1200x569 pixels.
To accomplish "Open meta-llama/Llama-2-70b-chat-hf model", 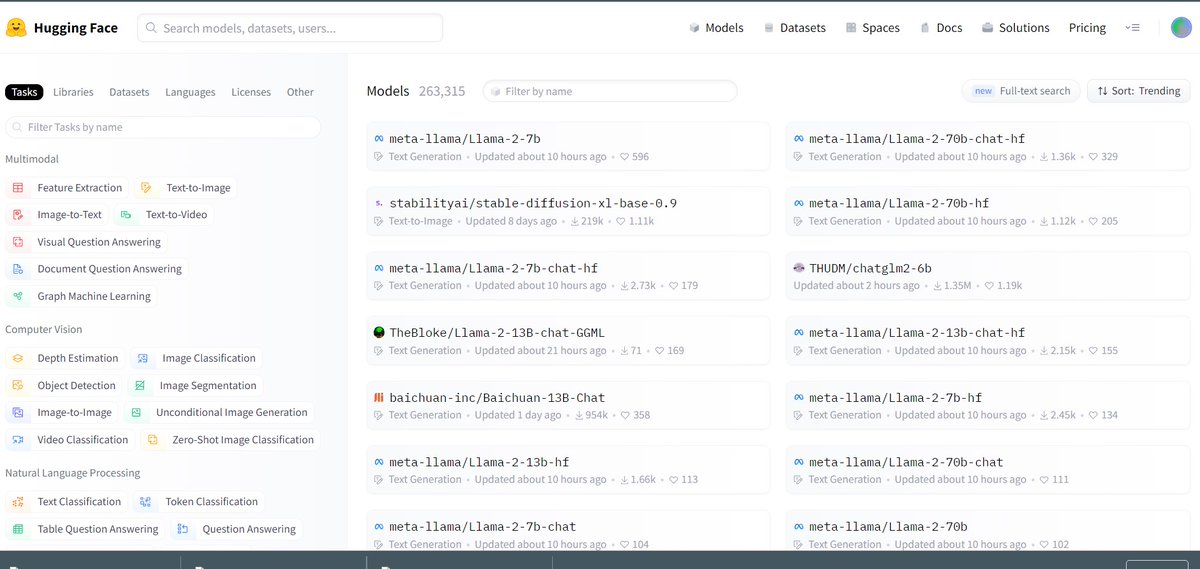I will 987,147.
